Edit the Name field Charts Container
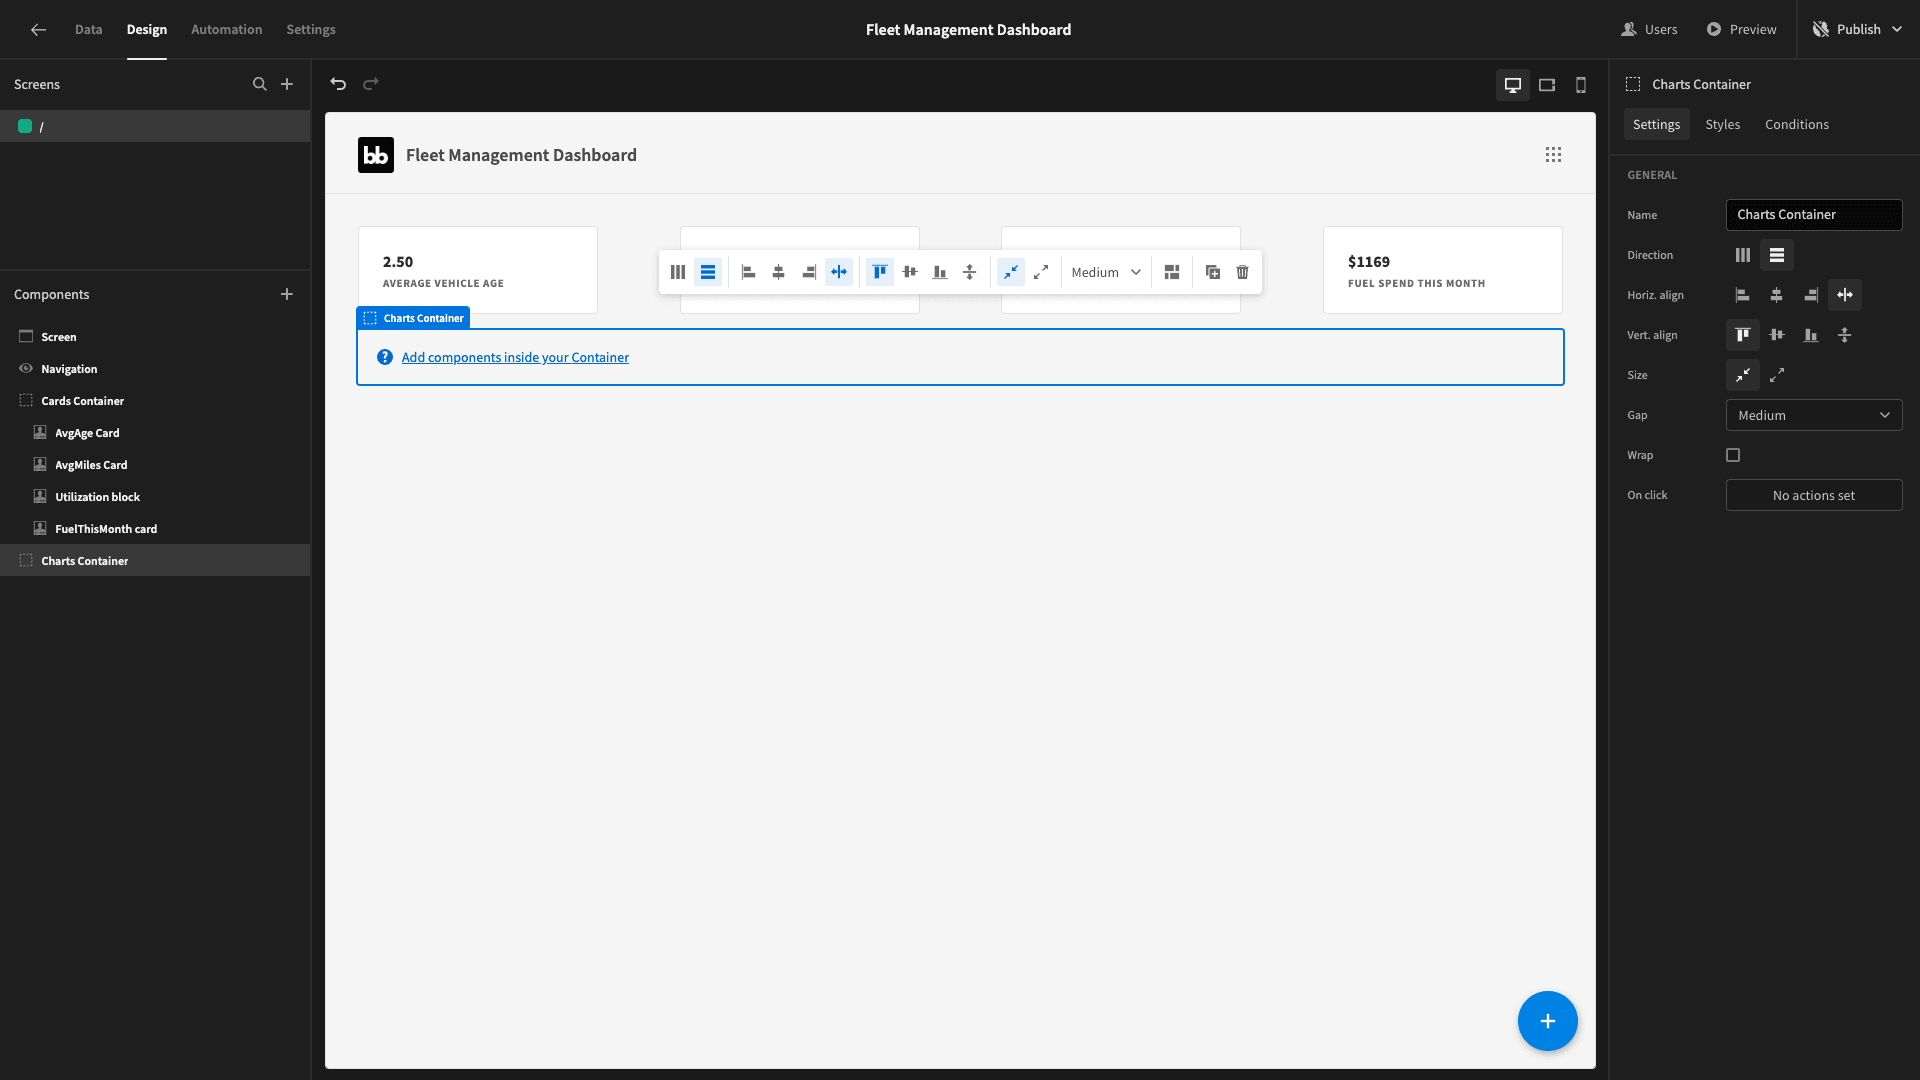Image resolution: width=1920 pixels, height=1080 pixels. click(x=1814, y=215)
